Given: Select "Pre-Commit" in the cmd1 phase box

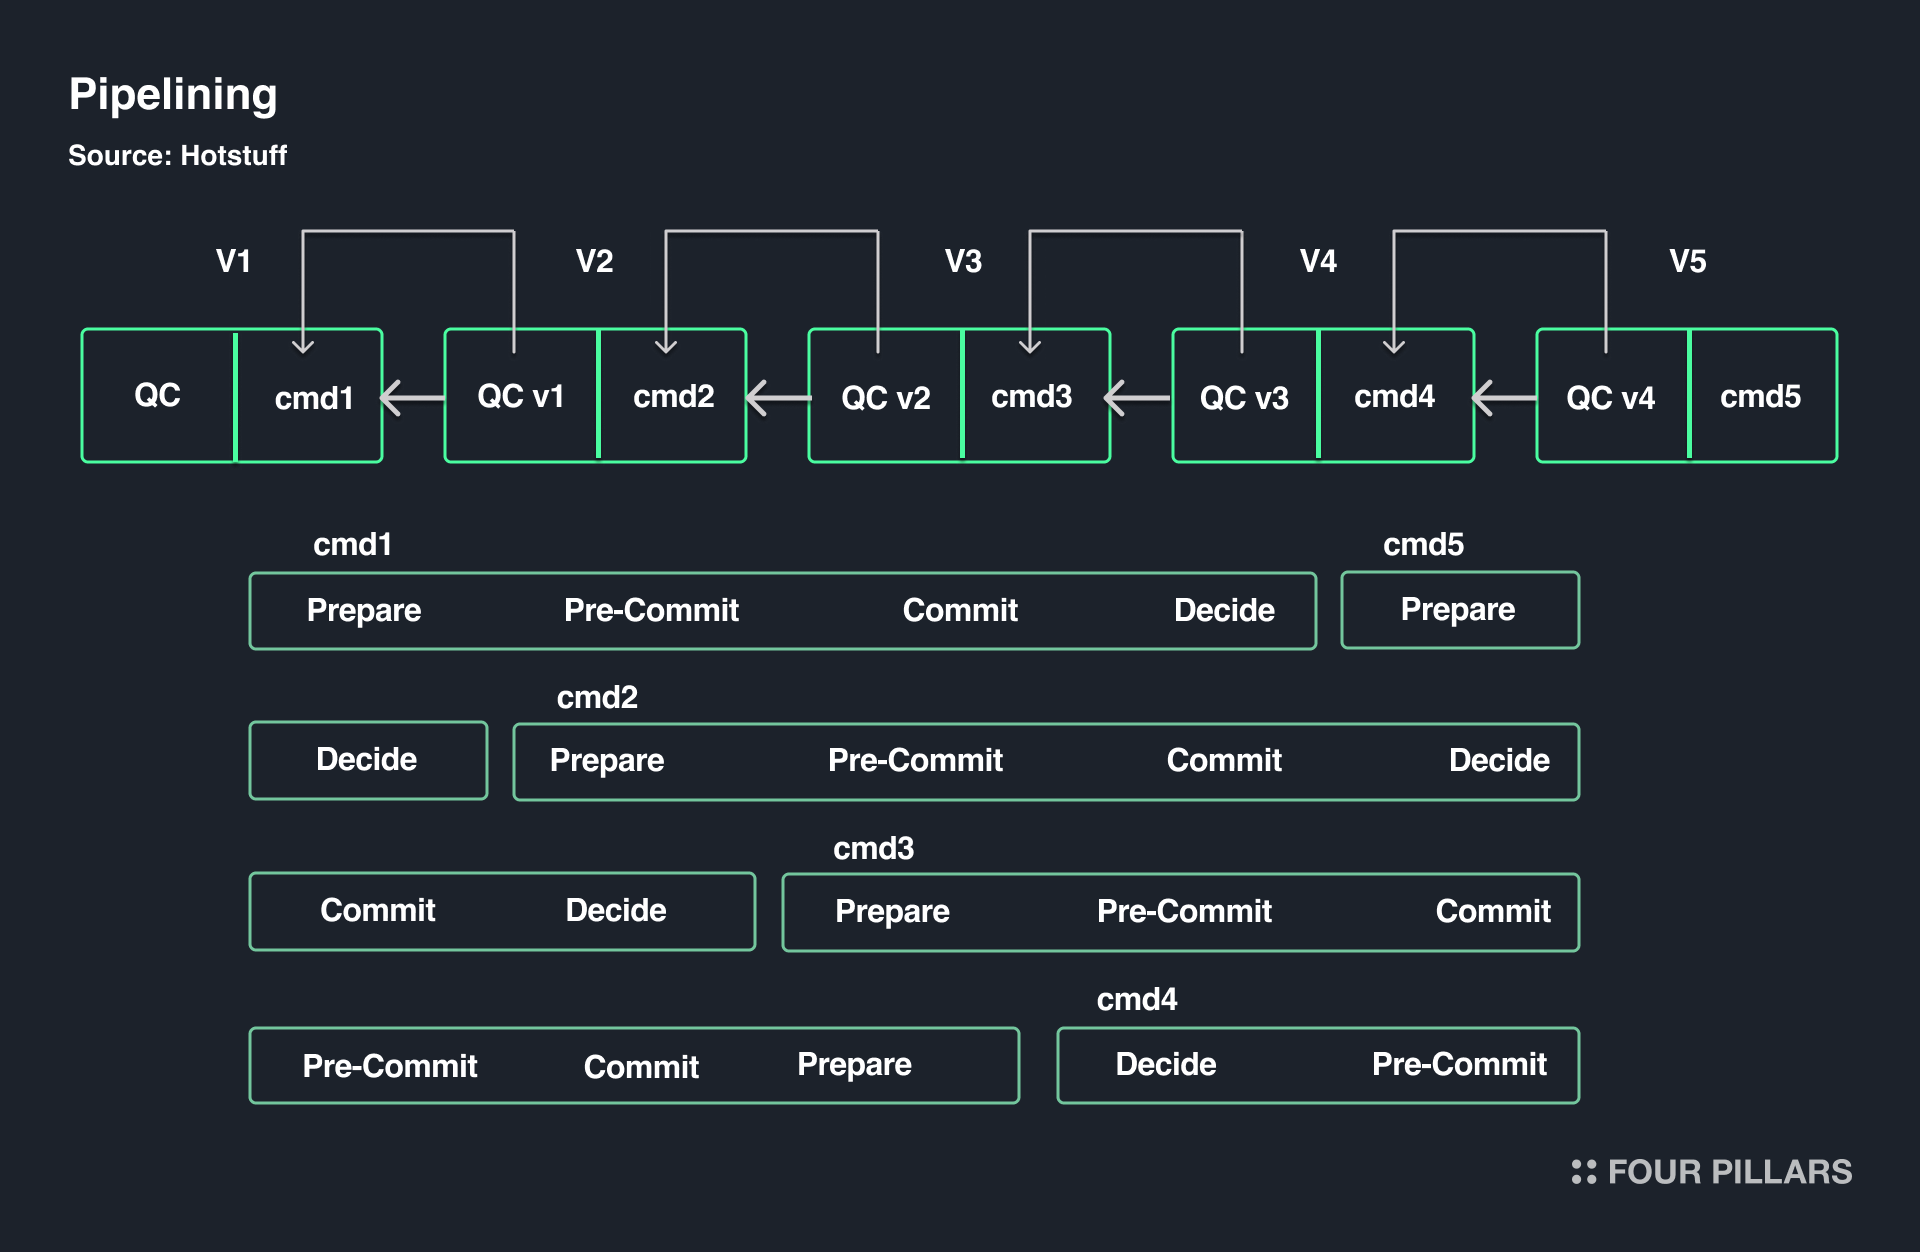Looking at the screenshot, I should 651,611.
